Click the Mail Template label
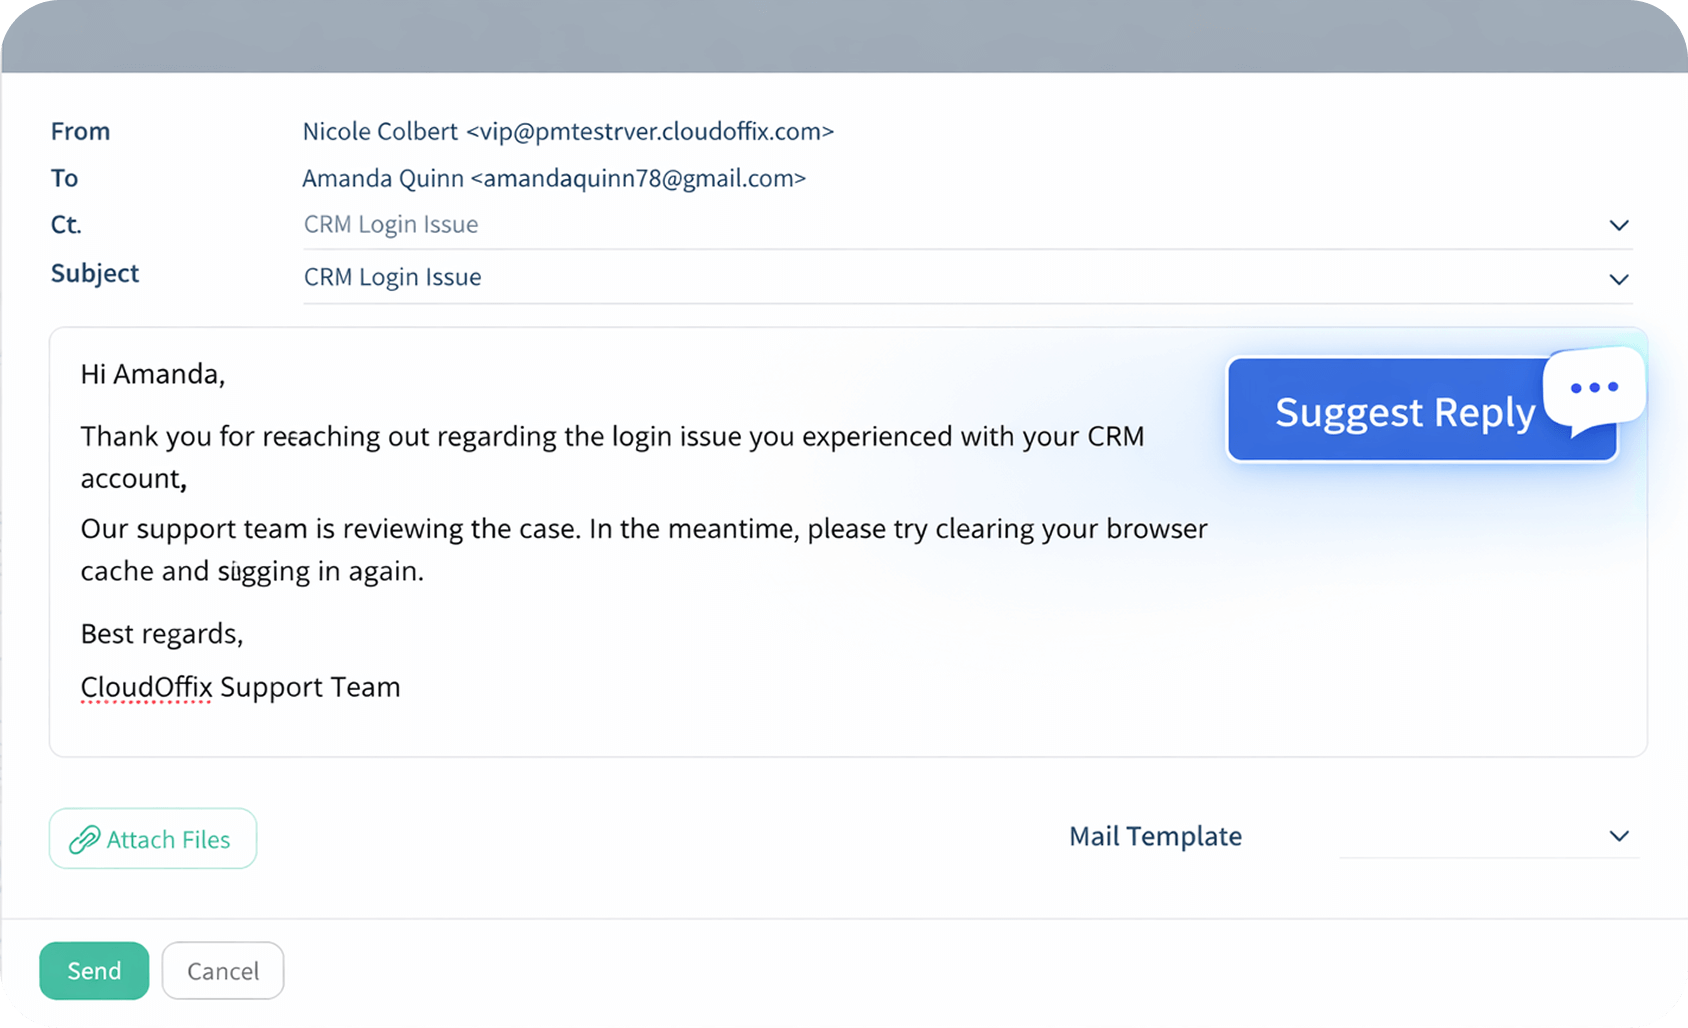Viewport: 1688px width, 1028px height. (1155, 836)
